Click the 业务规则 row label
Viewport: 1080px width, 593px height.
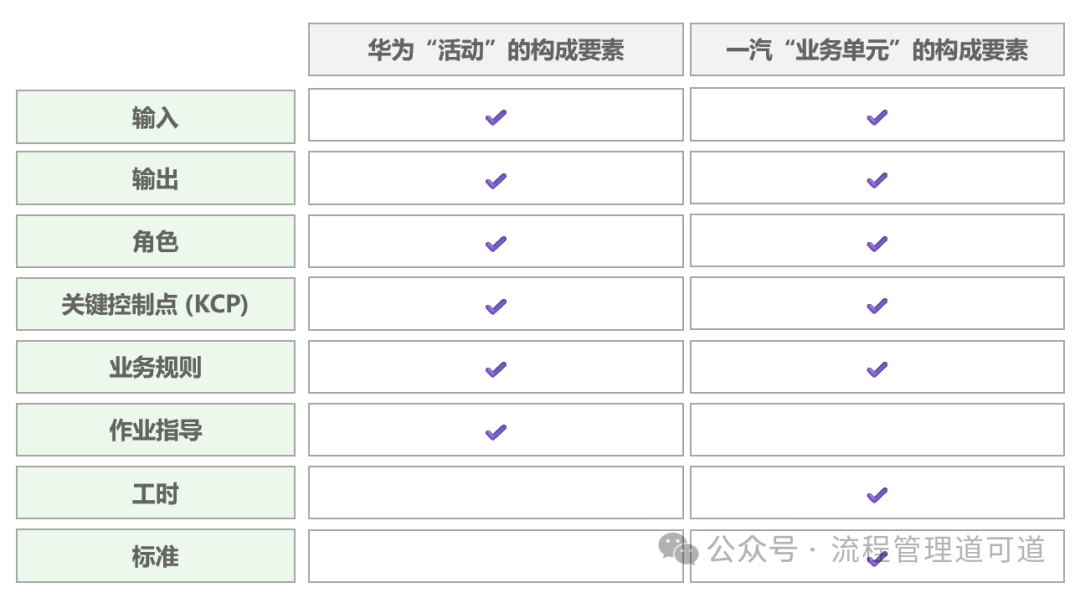tap(155, 368)
